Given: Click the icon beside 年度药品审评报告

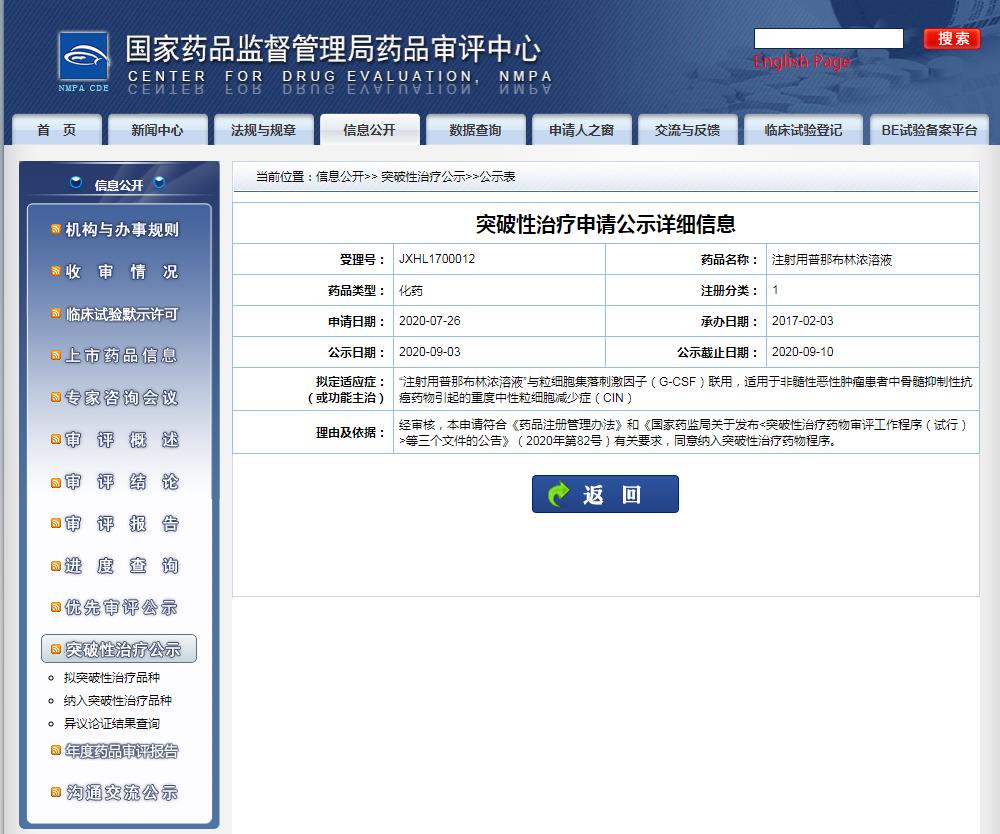Looking at the screenshot, I should [56, 751].
